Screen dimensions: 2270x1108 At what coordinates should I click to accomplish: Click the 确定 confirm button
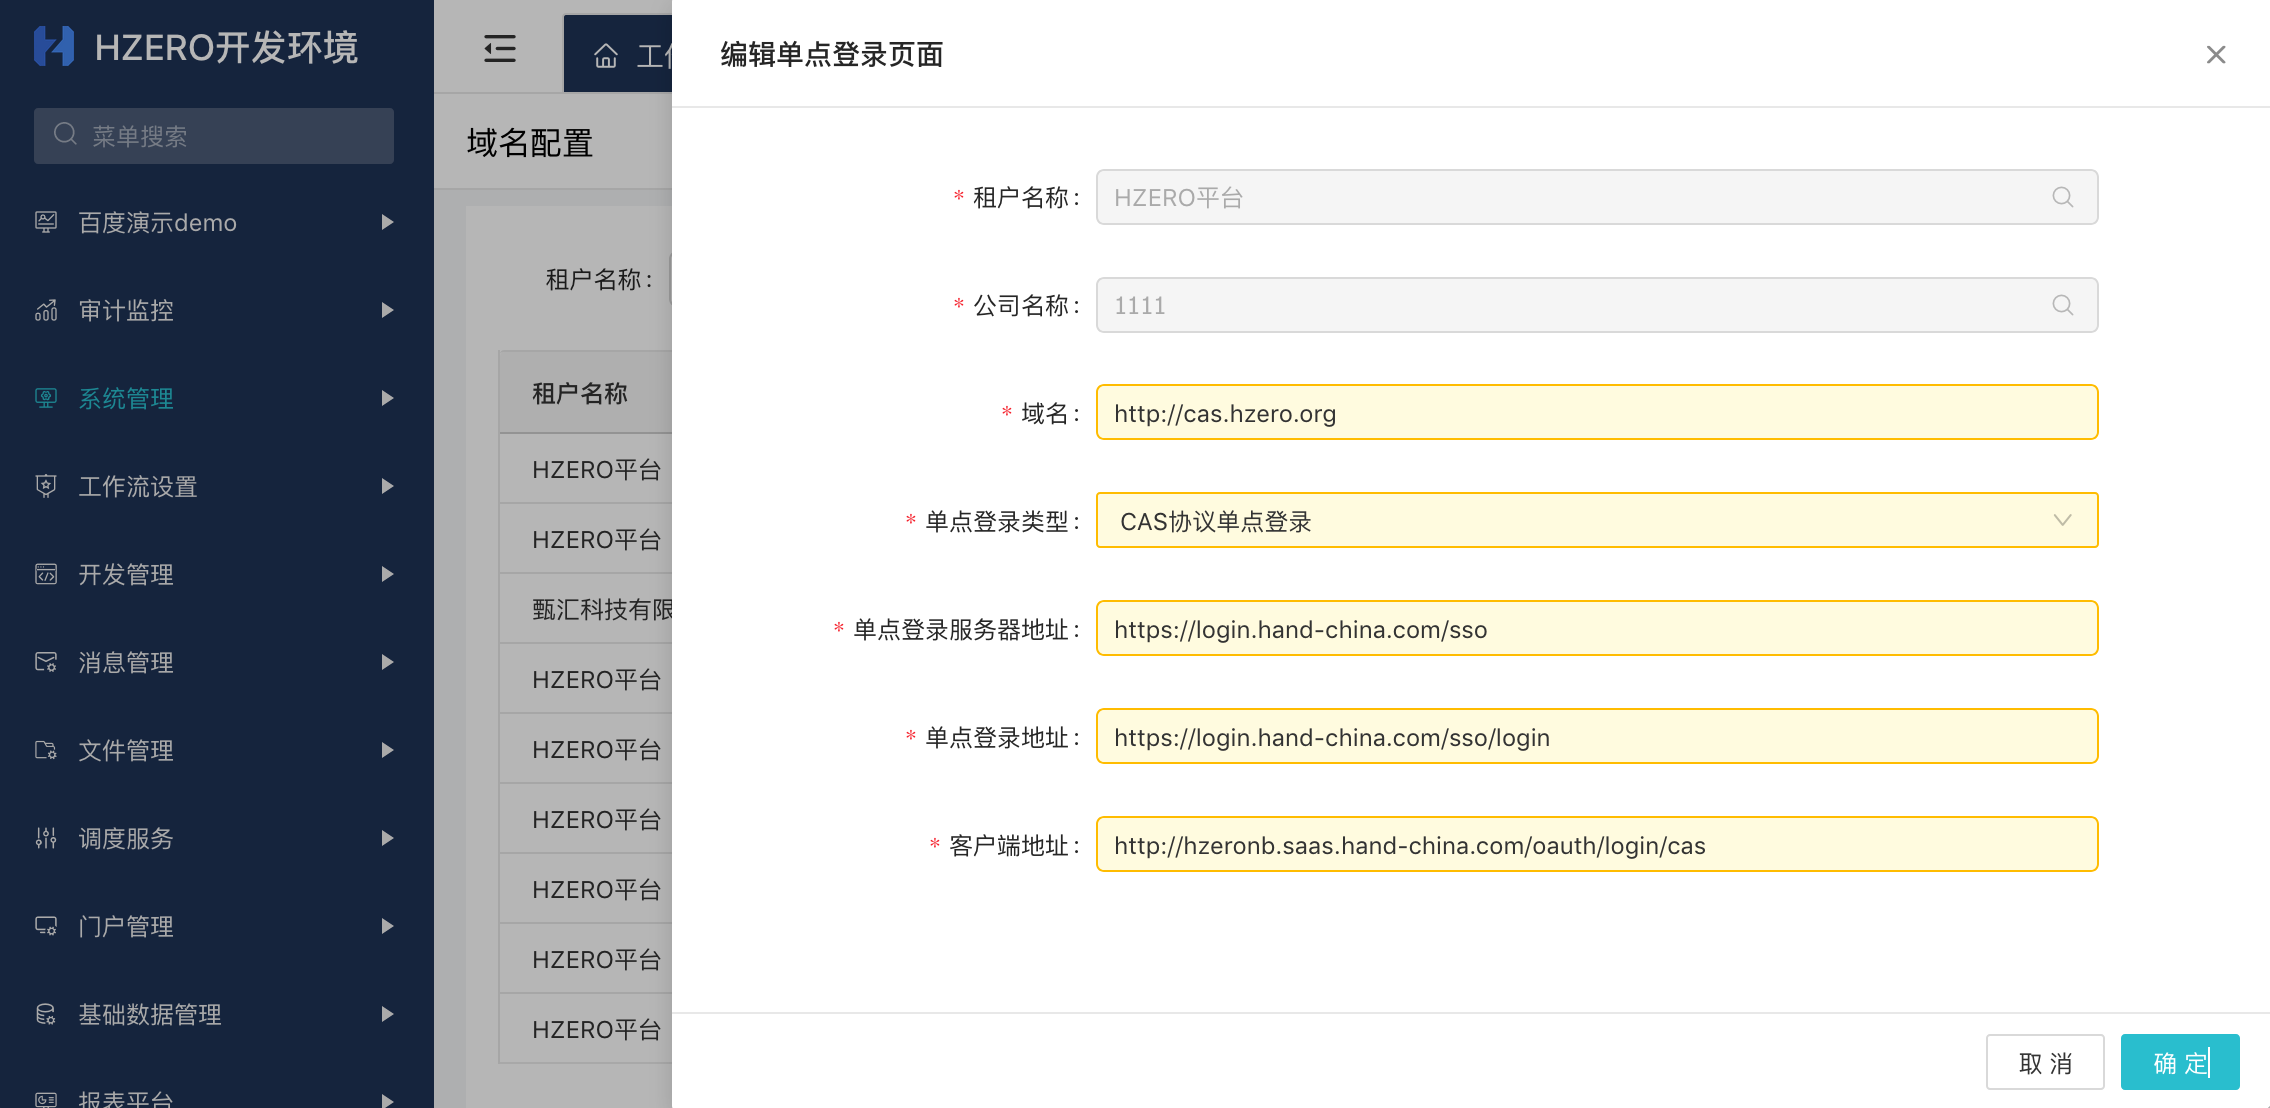2179,1062
